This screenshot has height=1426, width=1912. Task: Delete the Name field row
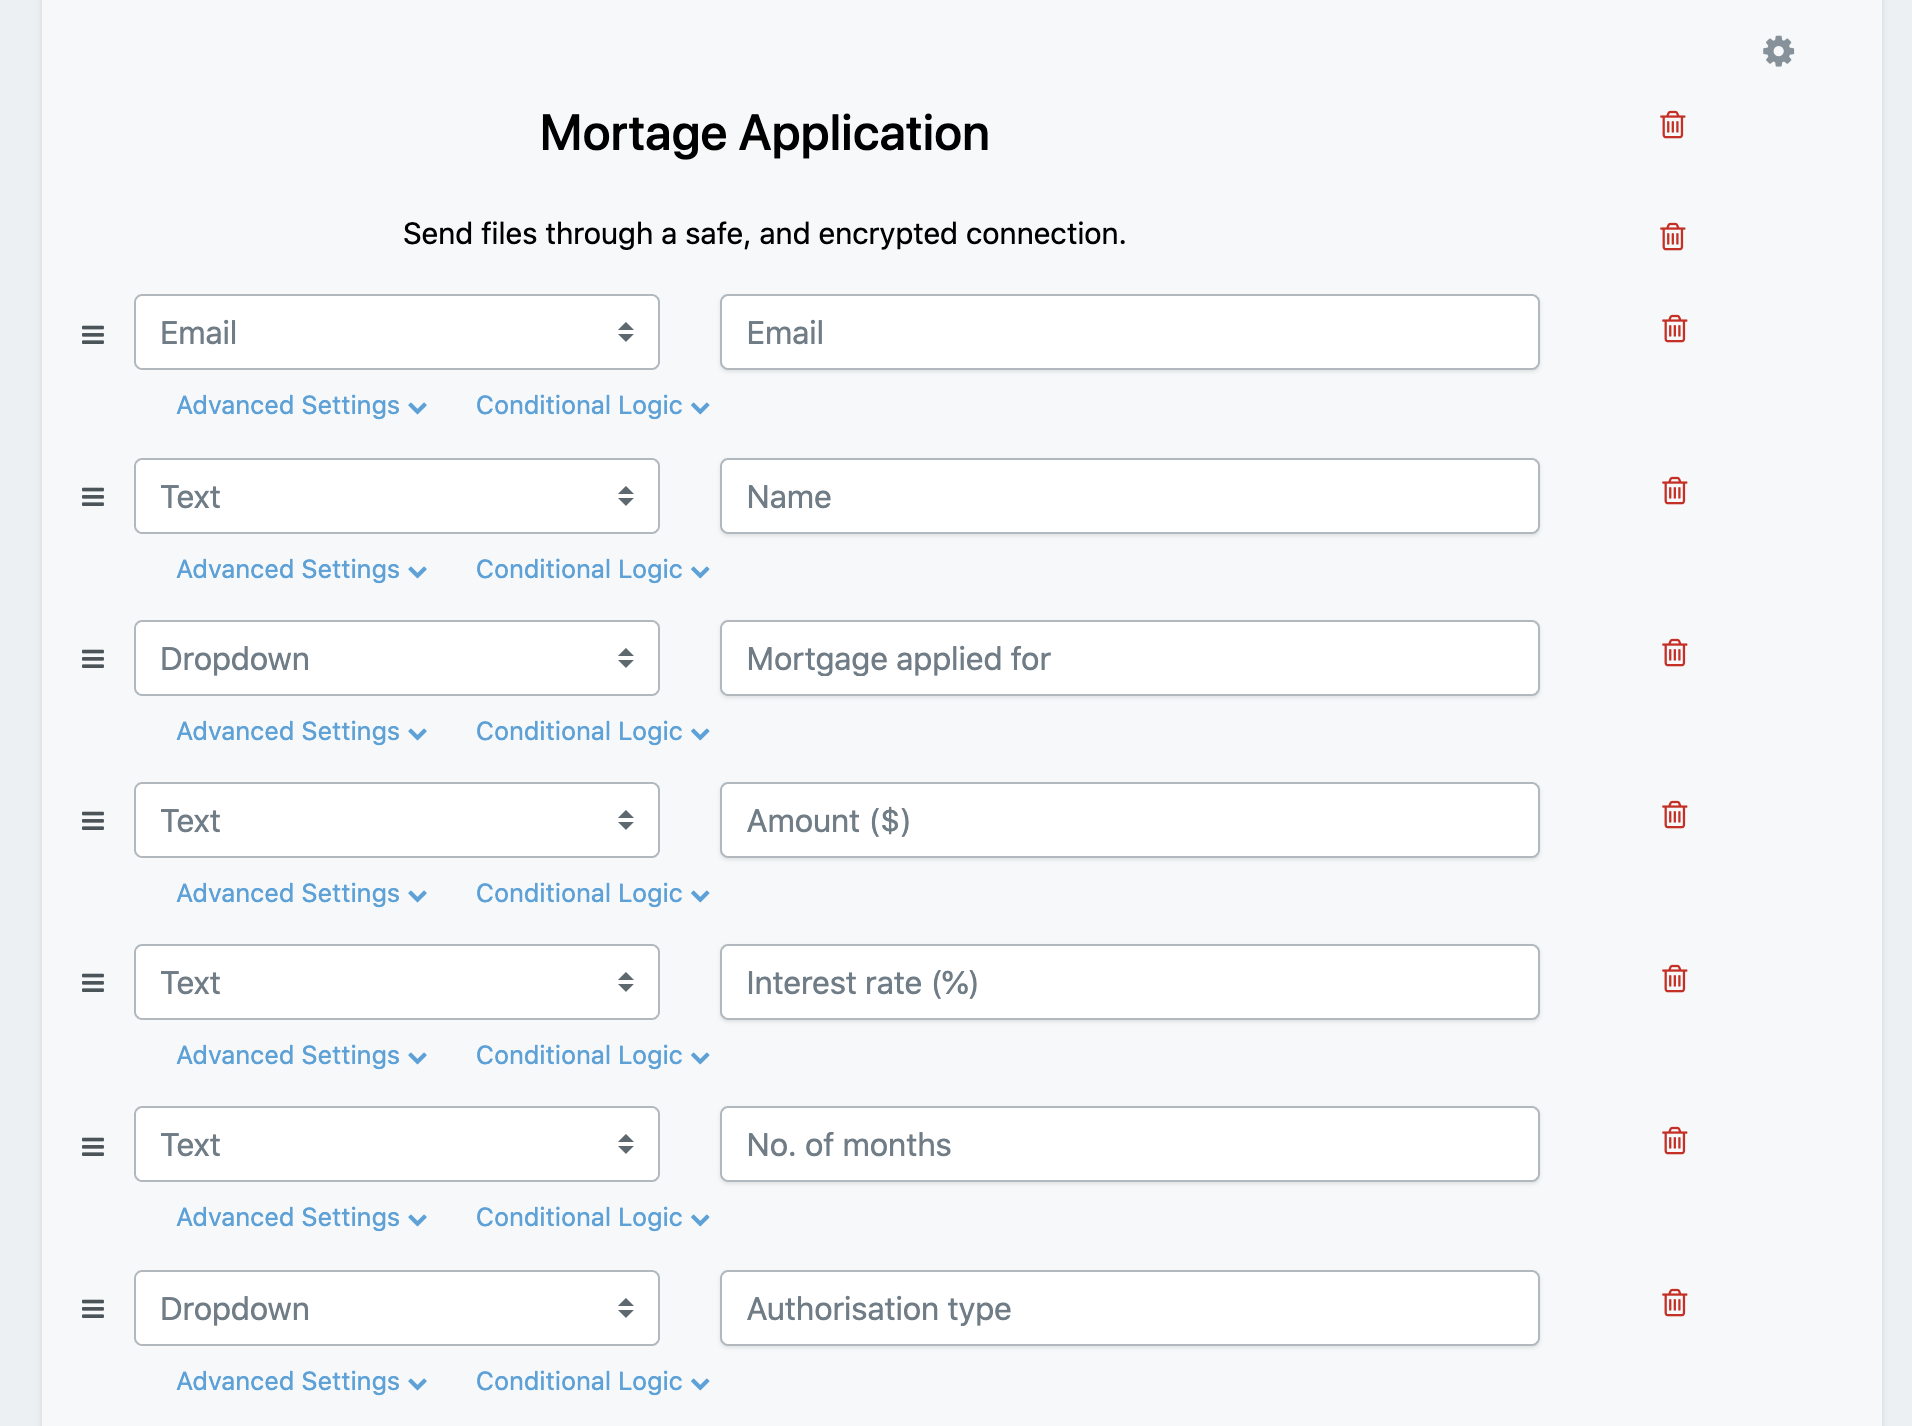pos(1675,491)
